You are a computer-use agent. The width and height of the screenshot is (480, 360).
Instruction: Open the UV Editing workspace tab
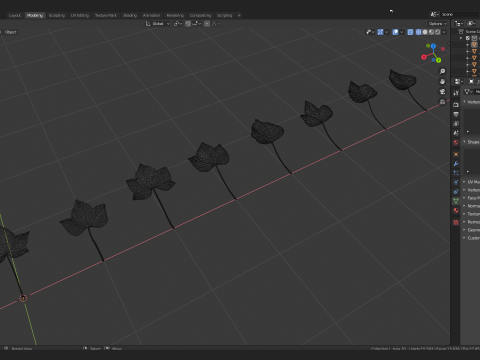80,15
